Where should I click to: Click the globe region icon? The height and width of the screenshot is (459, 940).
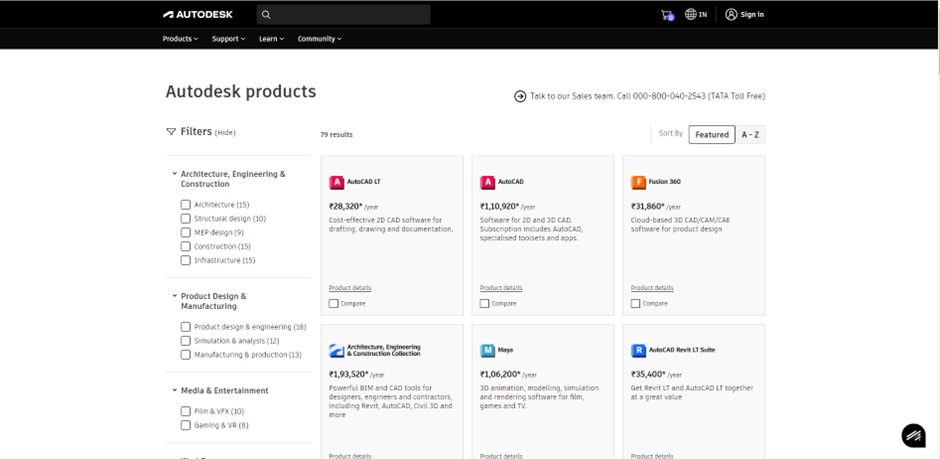pyautogui.click(x=691, y=14)
